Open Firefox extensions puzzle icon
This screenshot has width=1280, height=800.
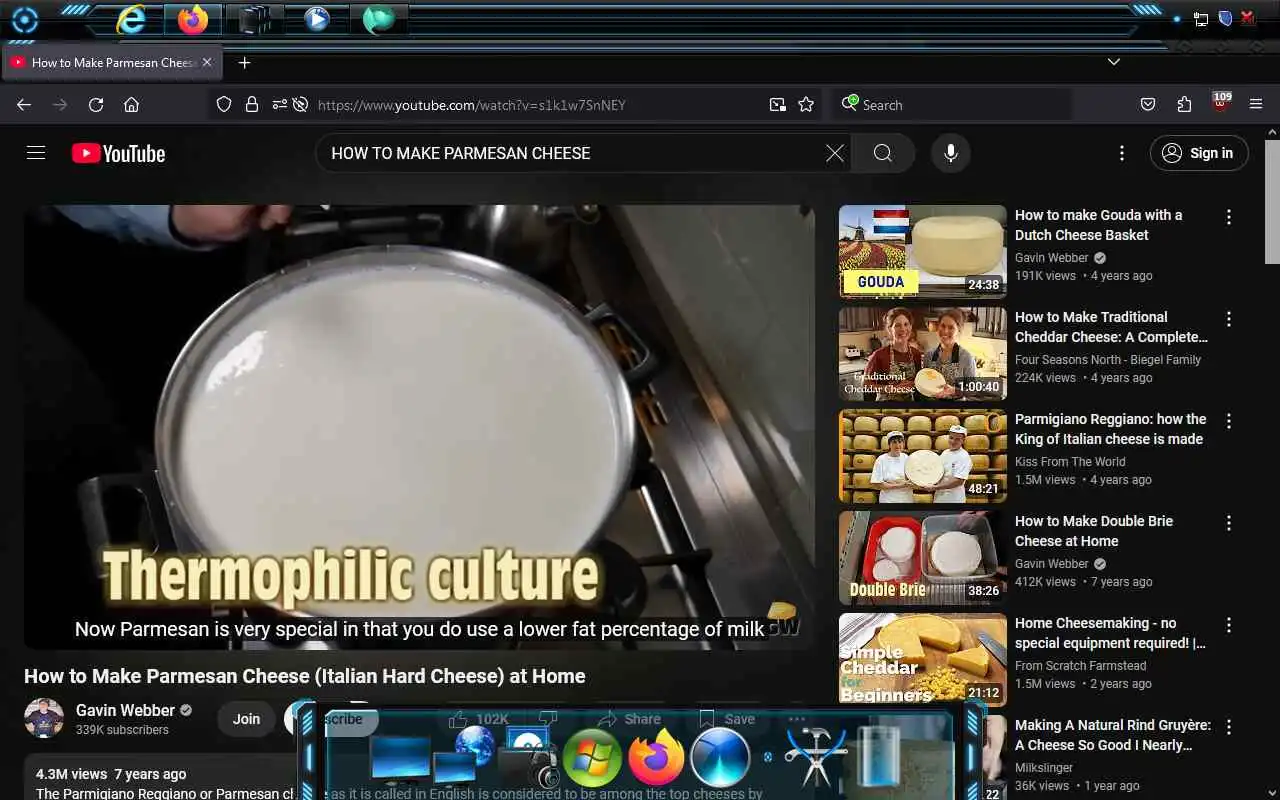1184,105
